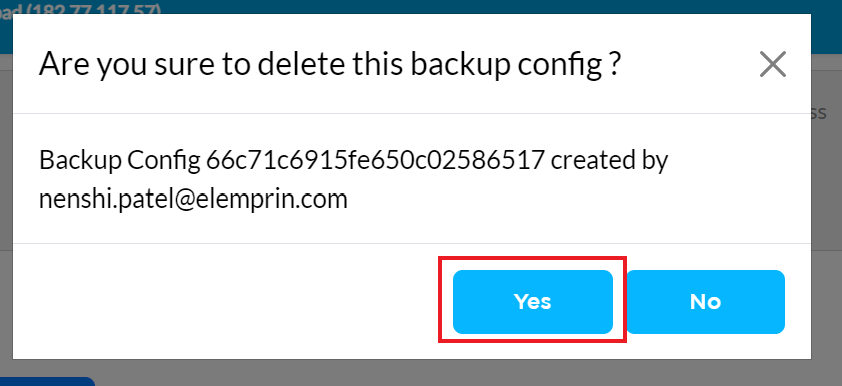The height and width of the screenshot is (386, 842).
Task: Click the nenshi.patel@elemprin.com email text
Action: (193, 199)
